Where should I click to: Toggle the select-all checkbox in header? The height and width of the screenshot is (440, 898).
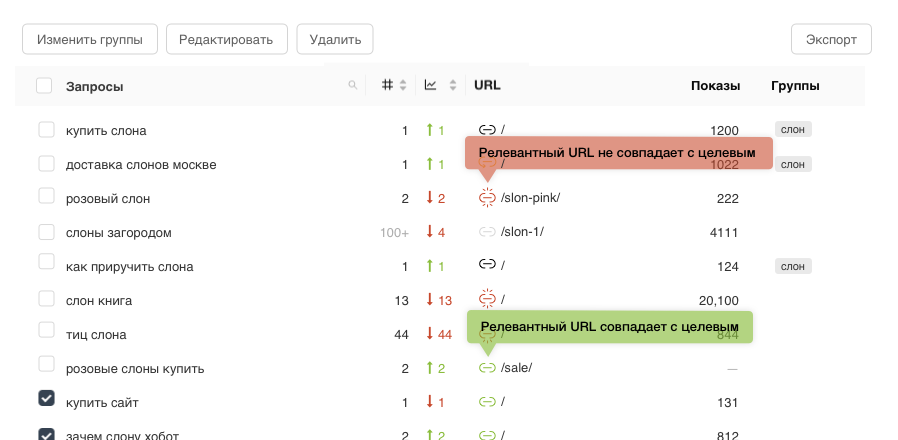[44, 85]
